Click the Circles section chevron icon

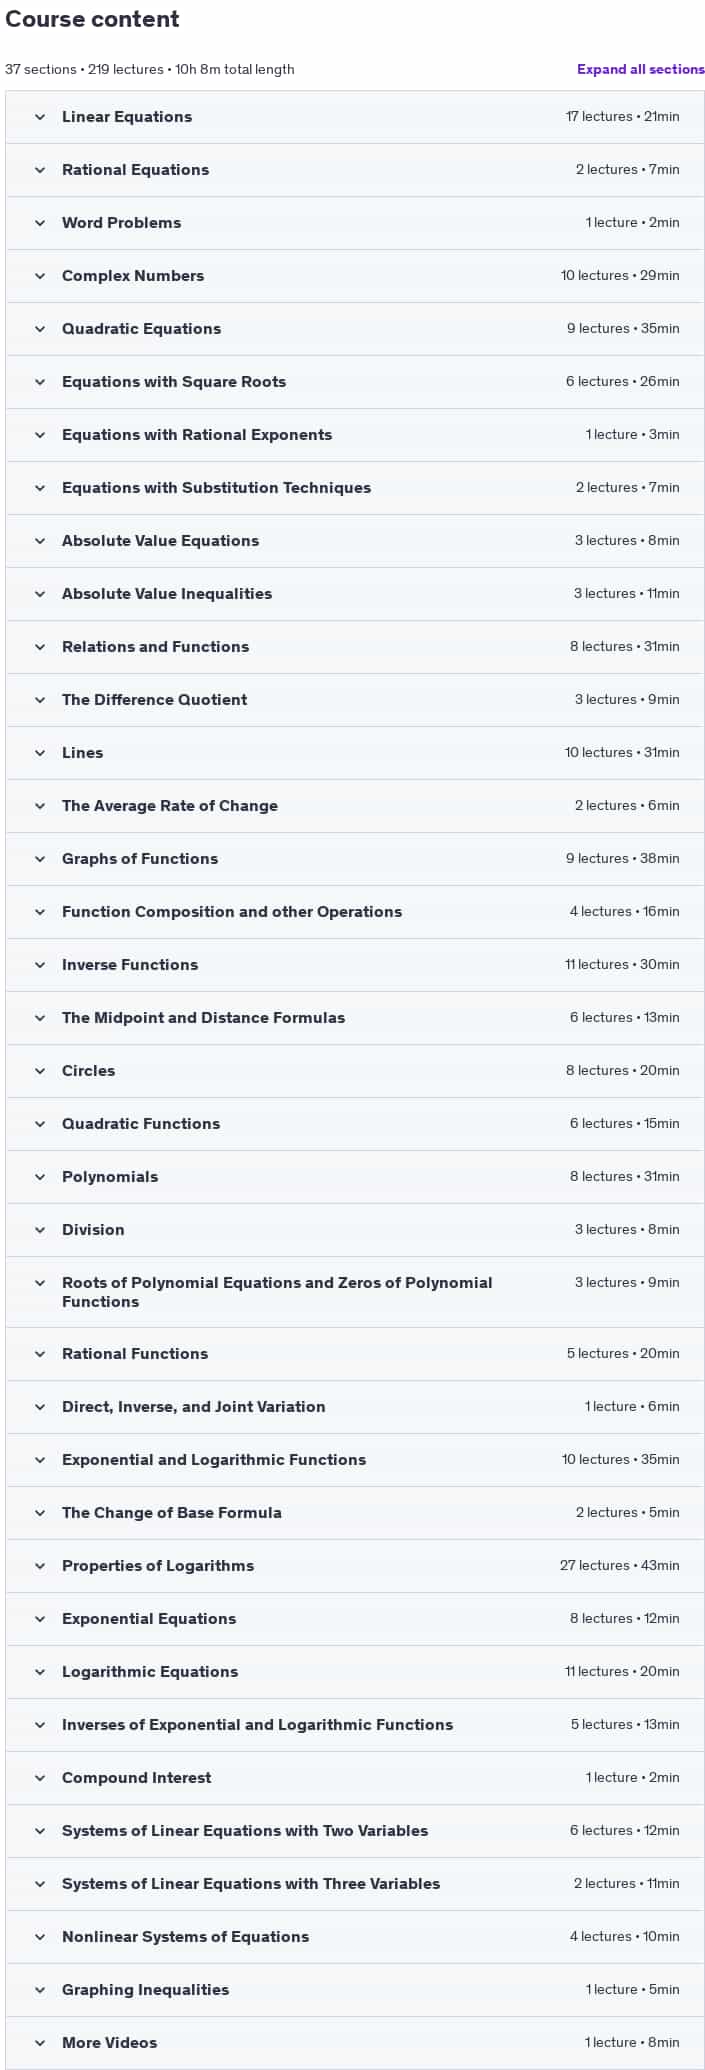click(40, 1071)
